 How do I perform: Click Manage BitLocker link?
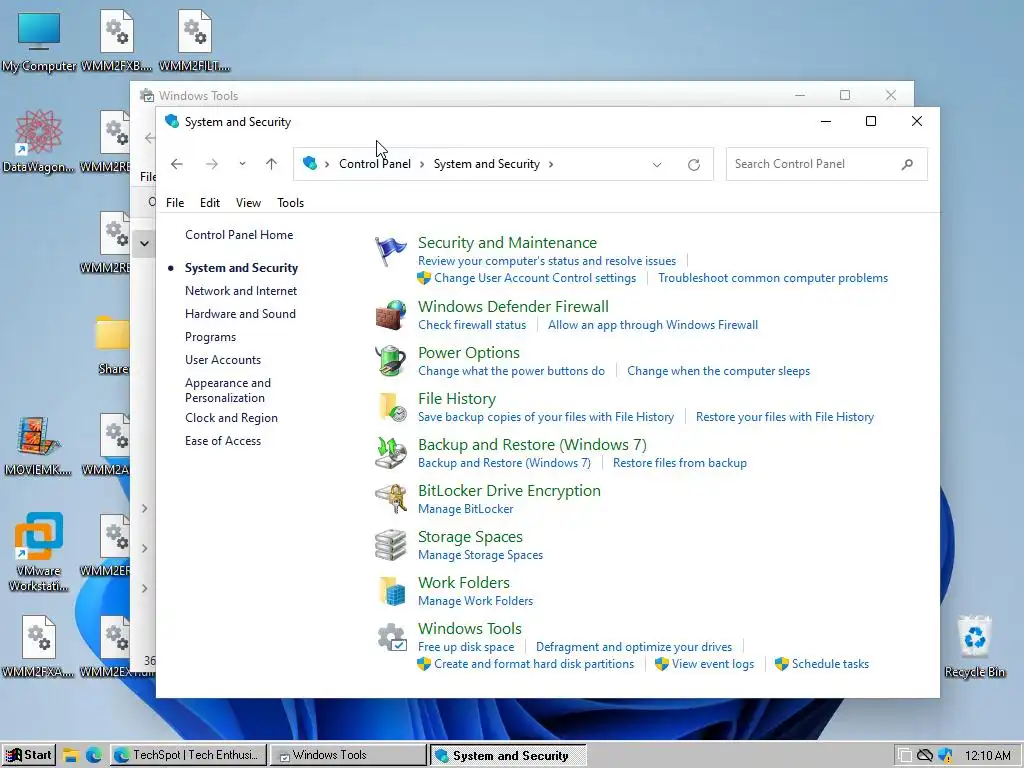click(x=466, y=509)
